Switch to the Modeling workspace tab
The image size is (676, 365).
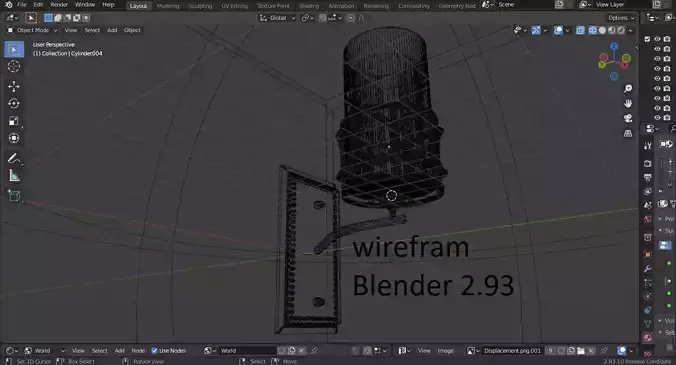[x=168, y=6]
